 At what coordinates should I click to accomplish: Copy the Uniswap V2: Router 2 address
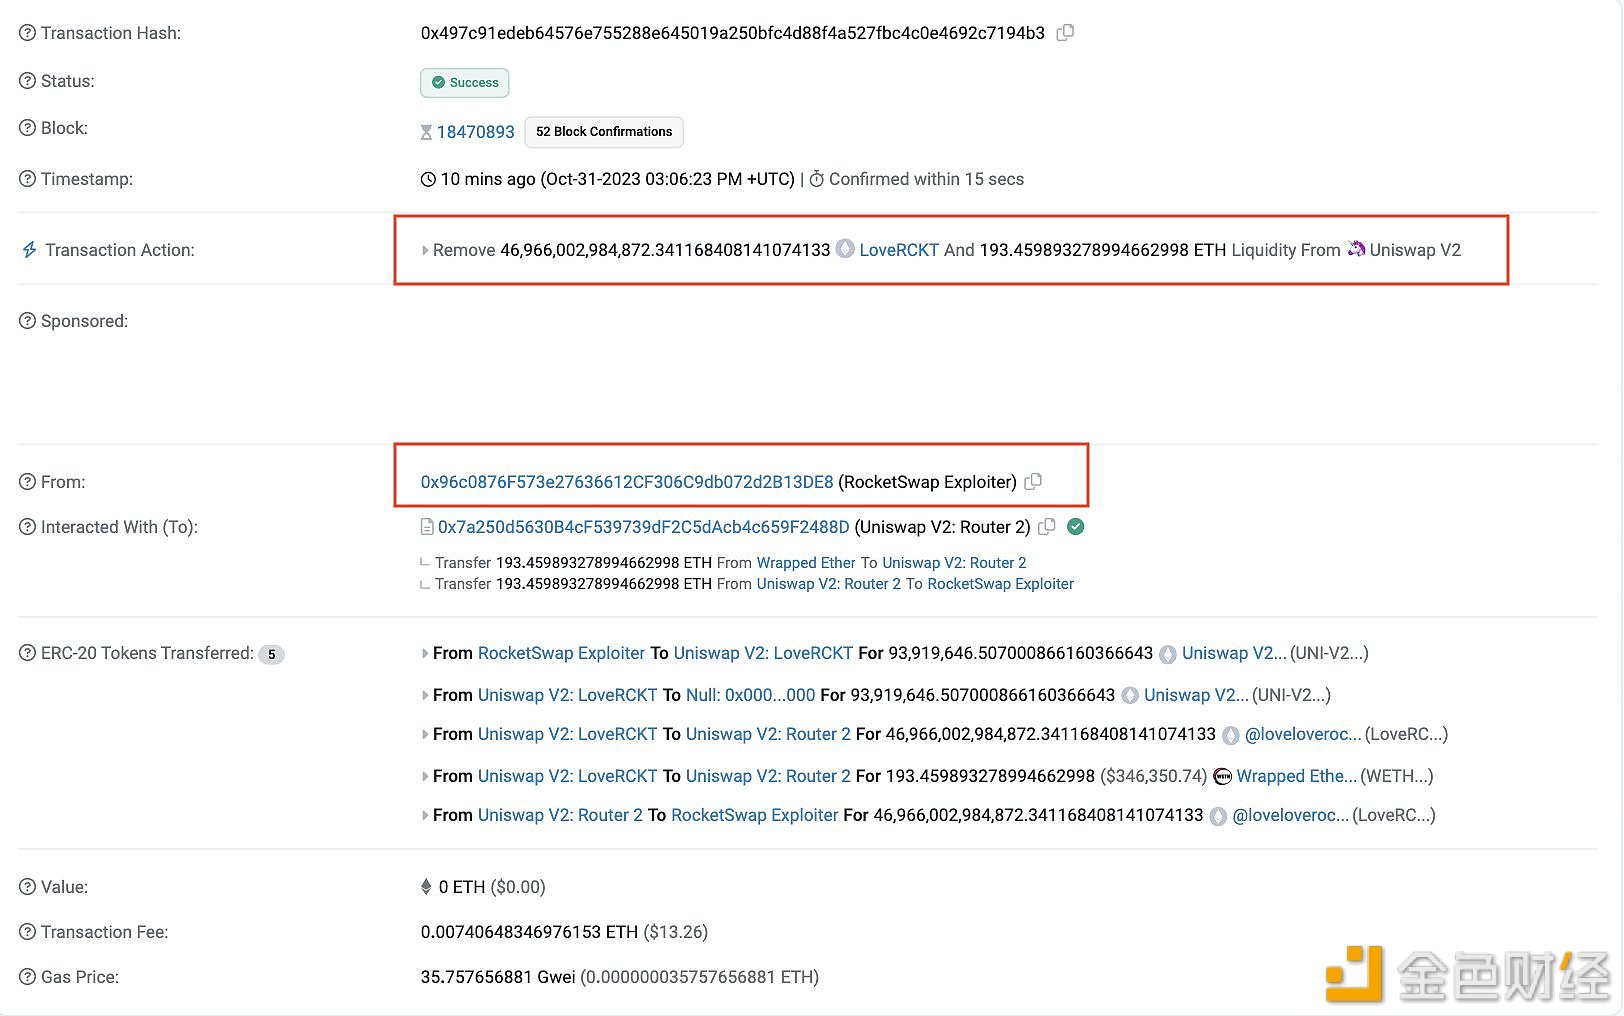pyautogui.click(x=1047, y=526)
